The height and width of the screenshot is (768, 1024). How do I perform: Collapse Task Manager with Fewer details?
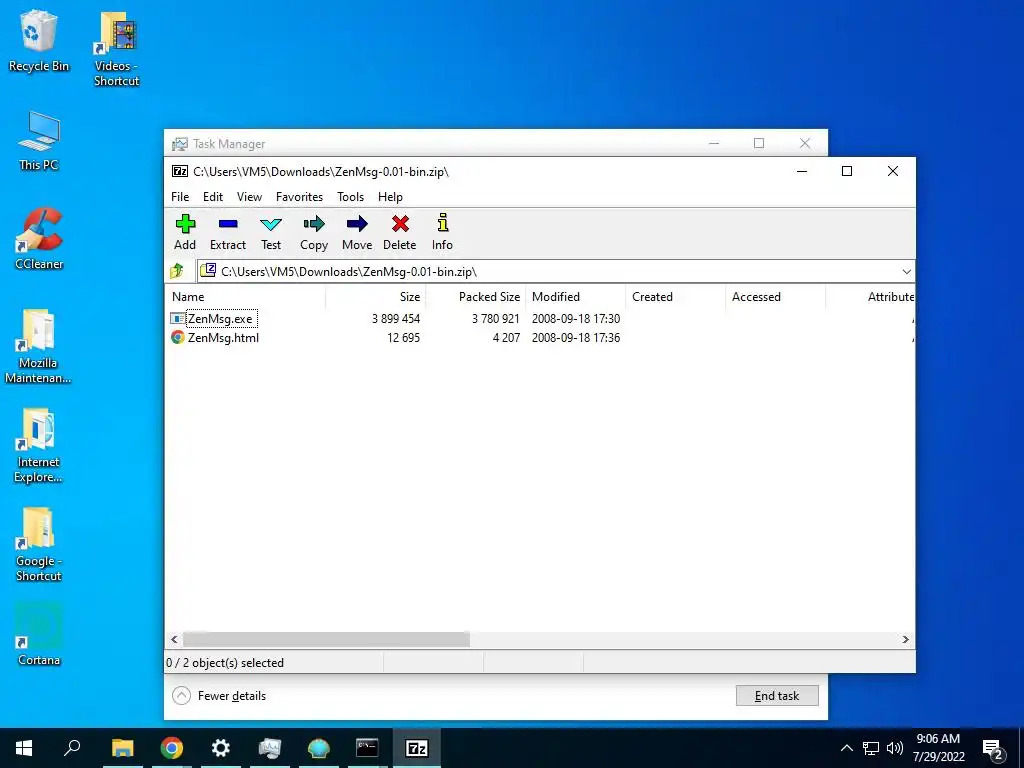[219, 696]
